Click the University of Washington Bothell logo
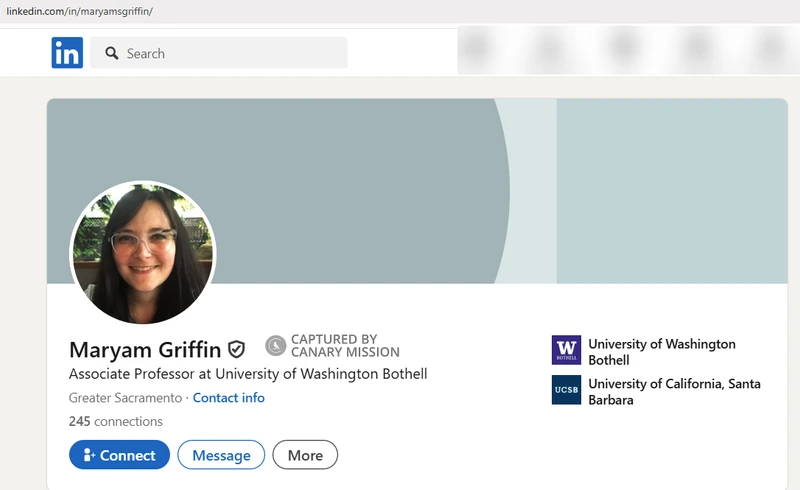 tap(566, 350)
